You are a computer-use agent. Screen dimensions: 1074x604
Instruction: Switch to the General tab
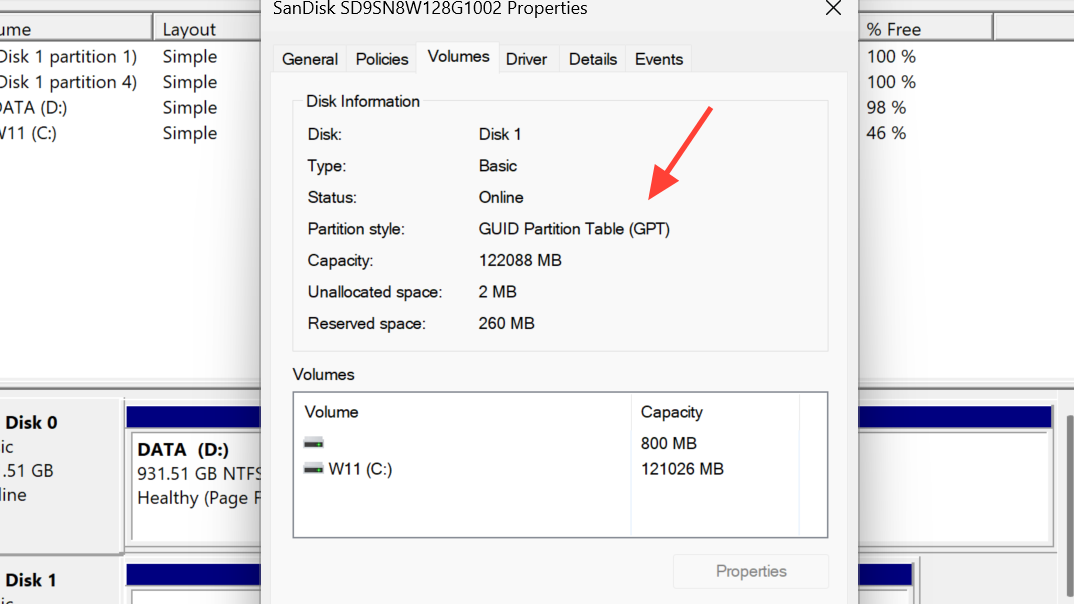click(310, 59)
